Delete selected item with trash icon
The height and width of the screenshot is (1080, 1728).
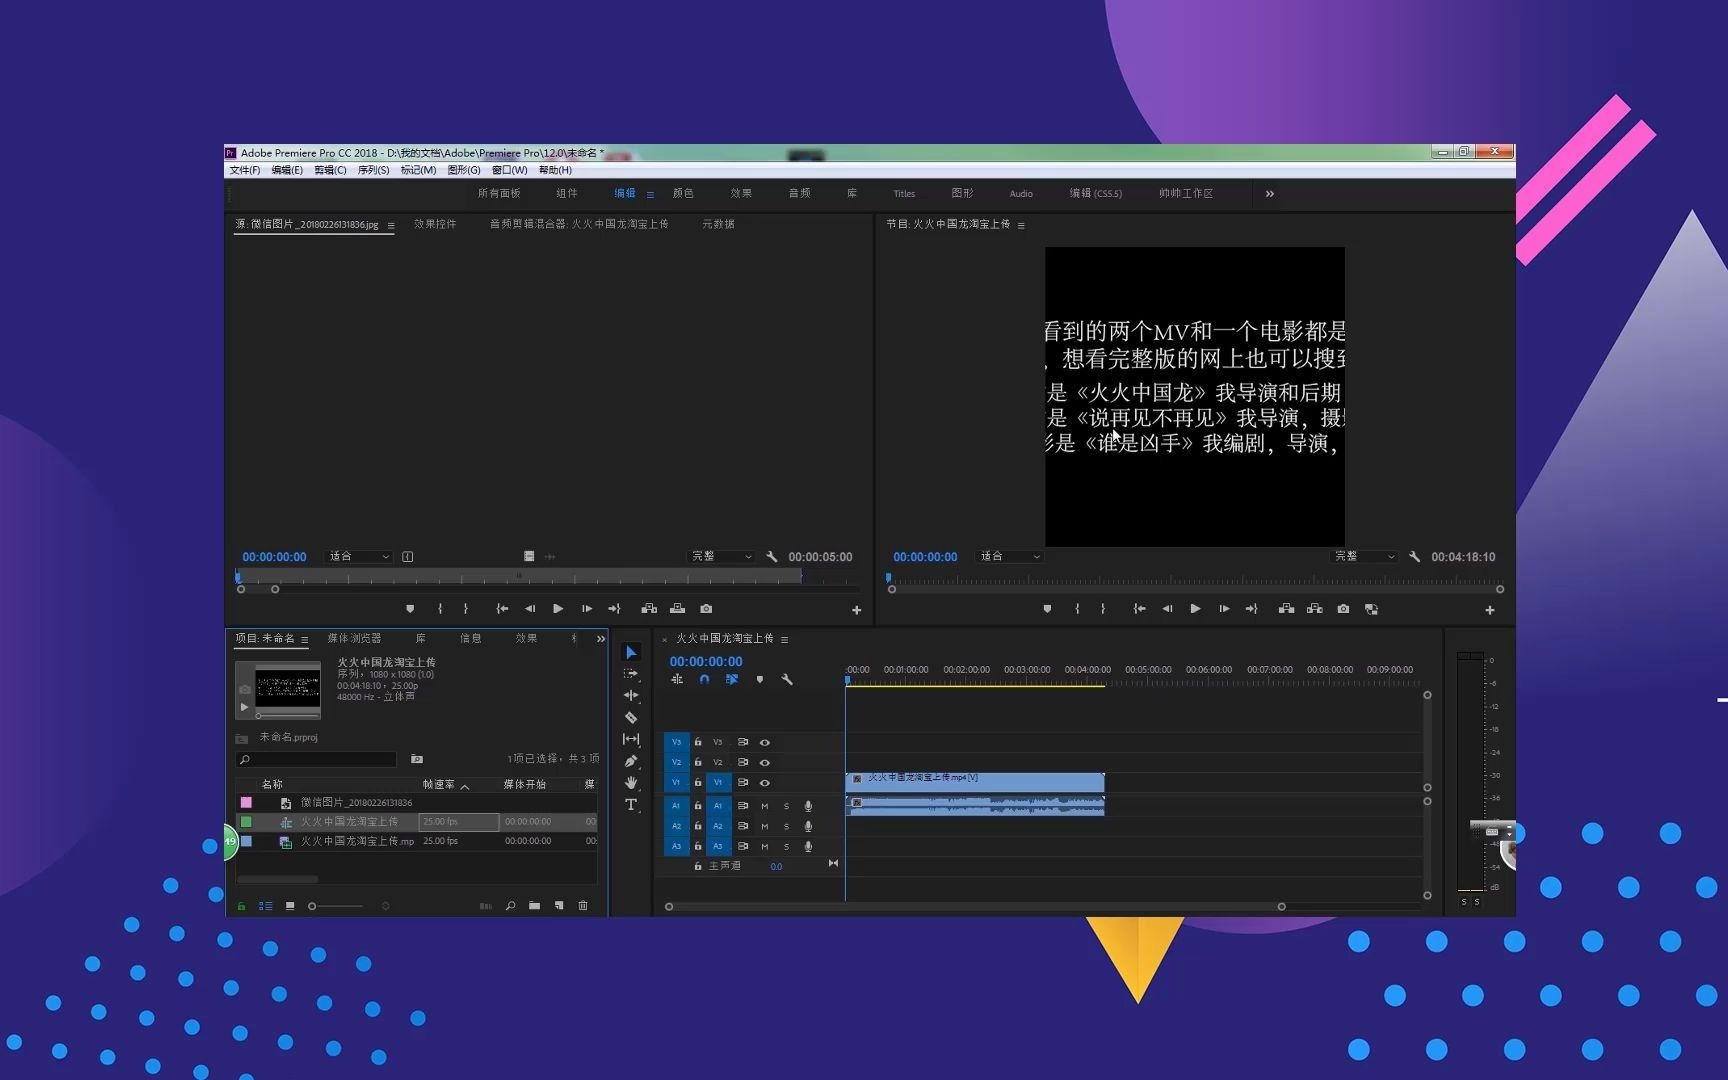583,906
